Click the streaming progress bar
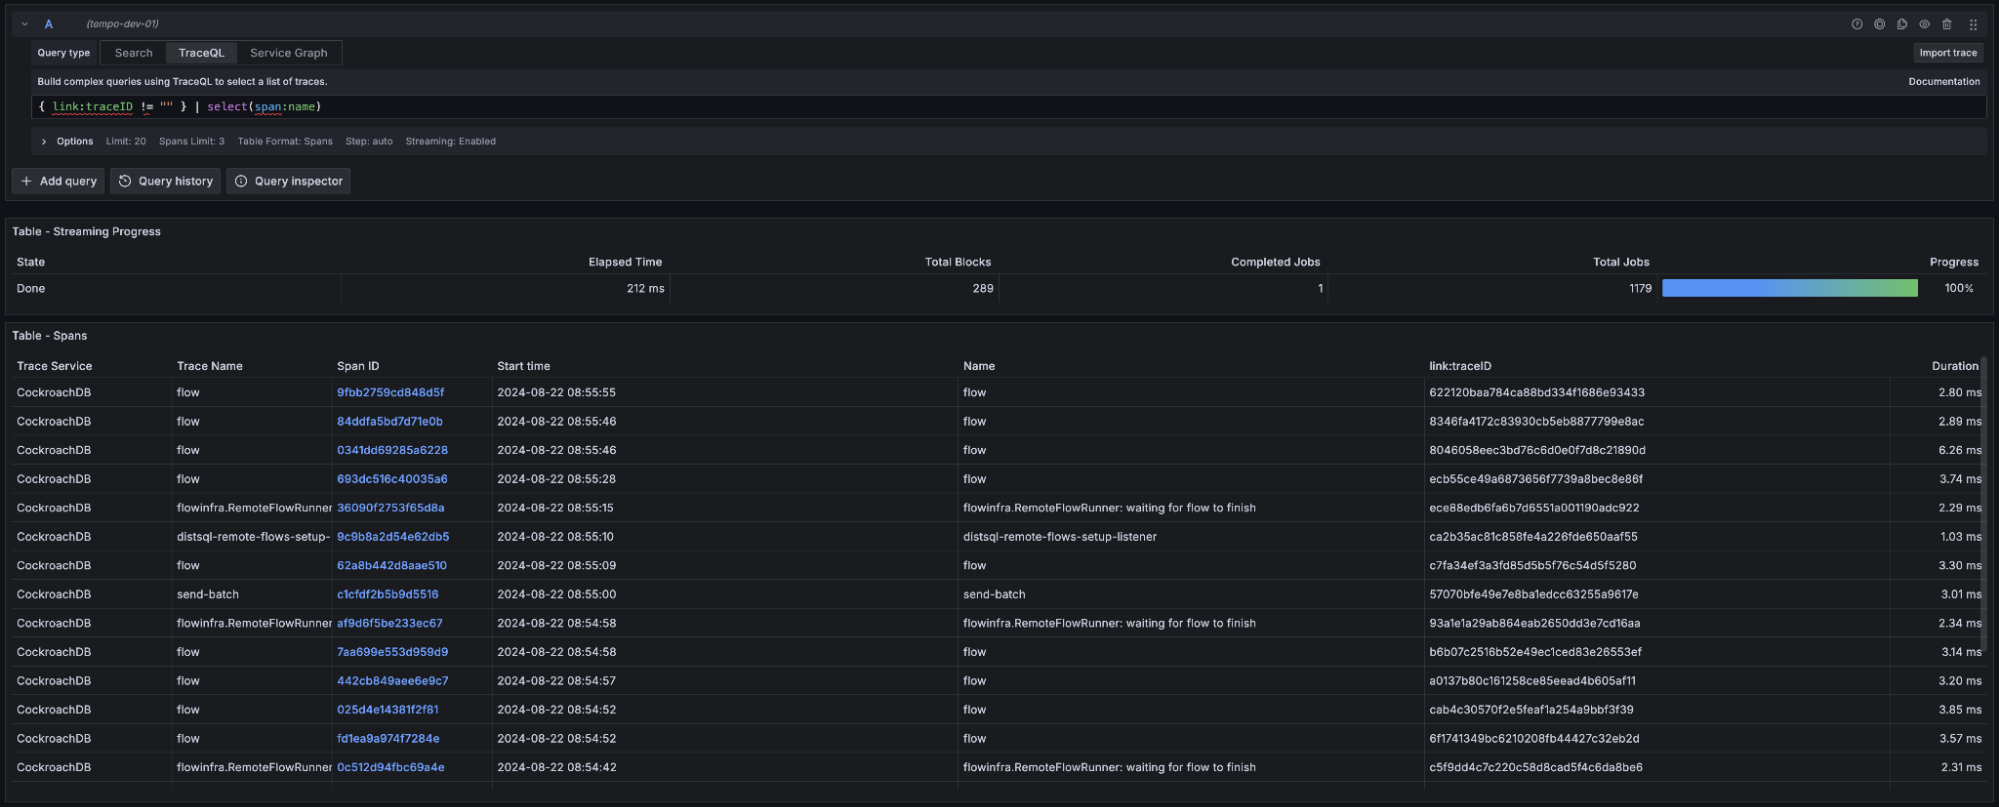 (1789, 289)
